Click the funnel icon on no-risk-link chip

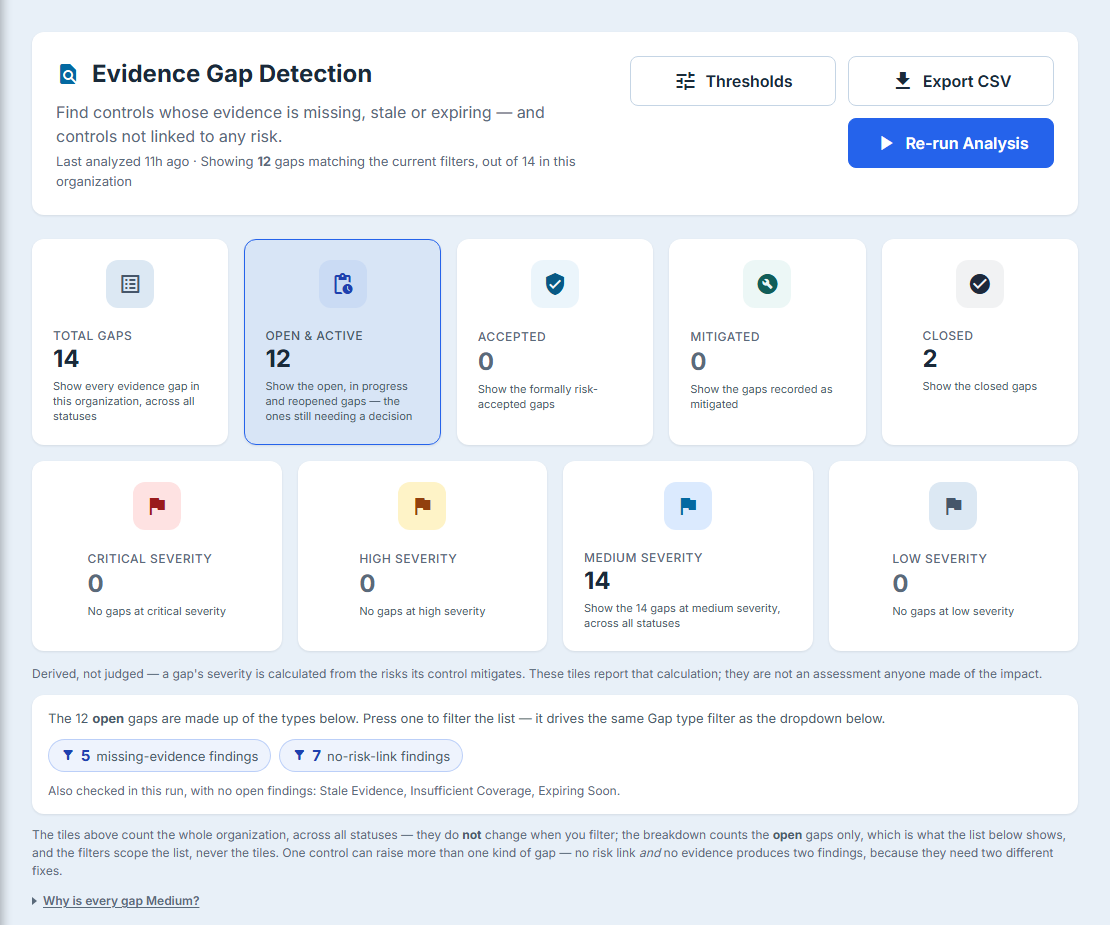tap(299, 756)
